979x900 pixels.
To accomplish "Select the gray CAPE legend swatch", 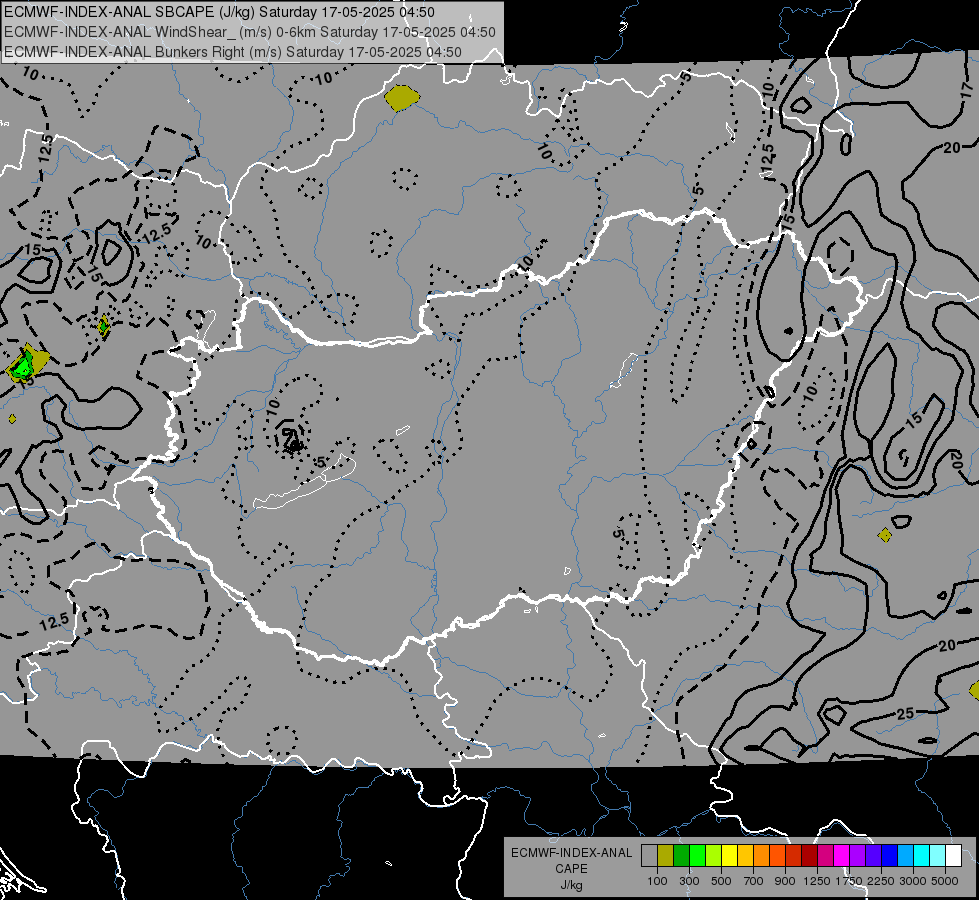I will pos(649,855).
